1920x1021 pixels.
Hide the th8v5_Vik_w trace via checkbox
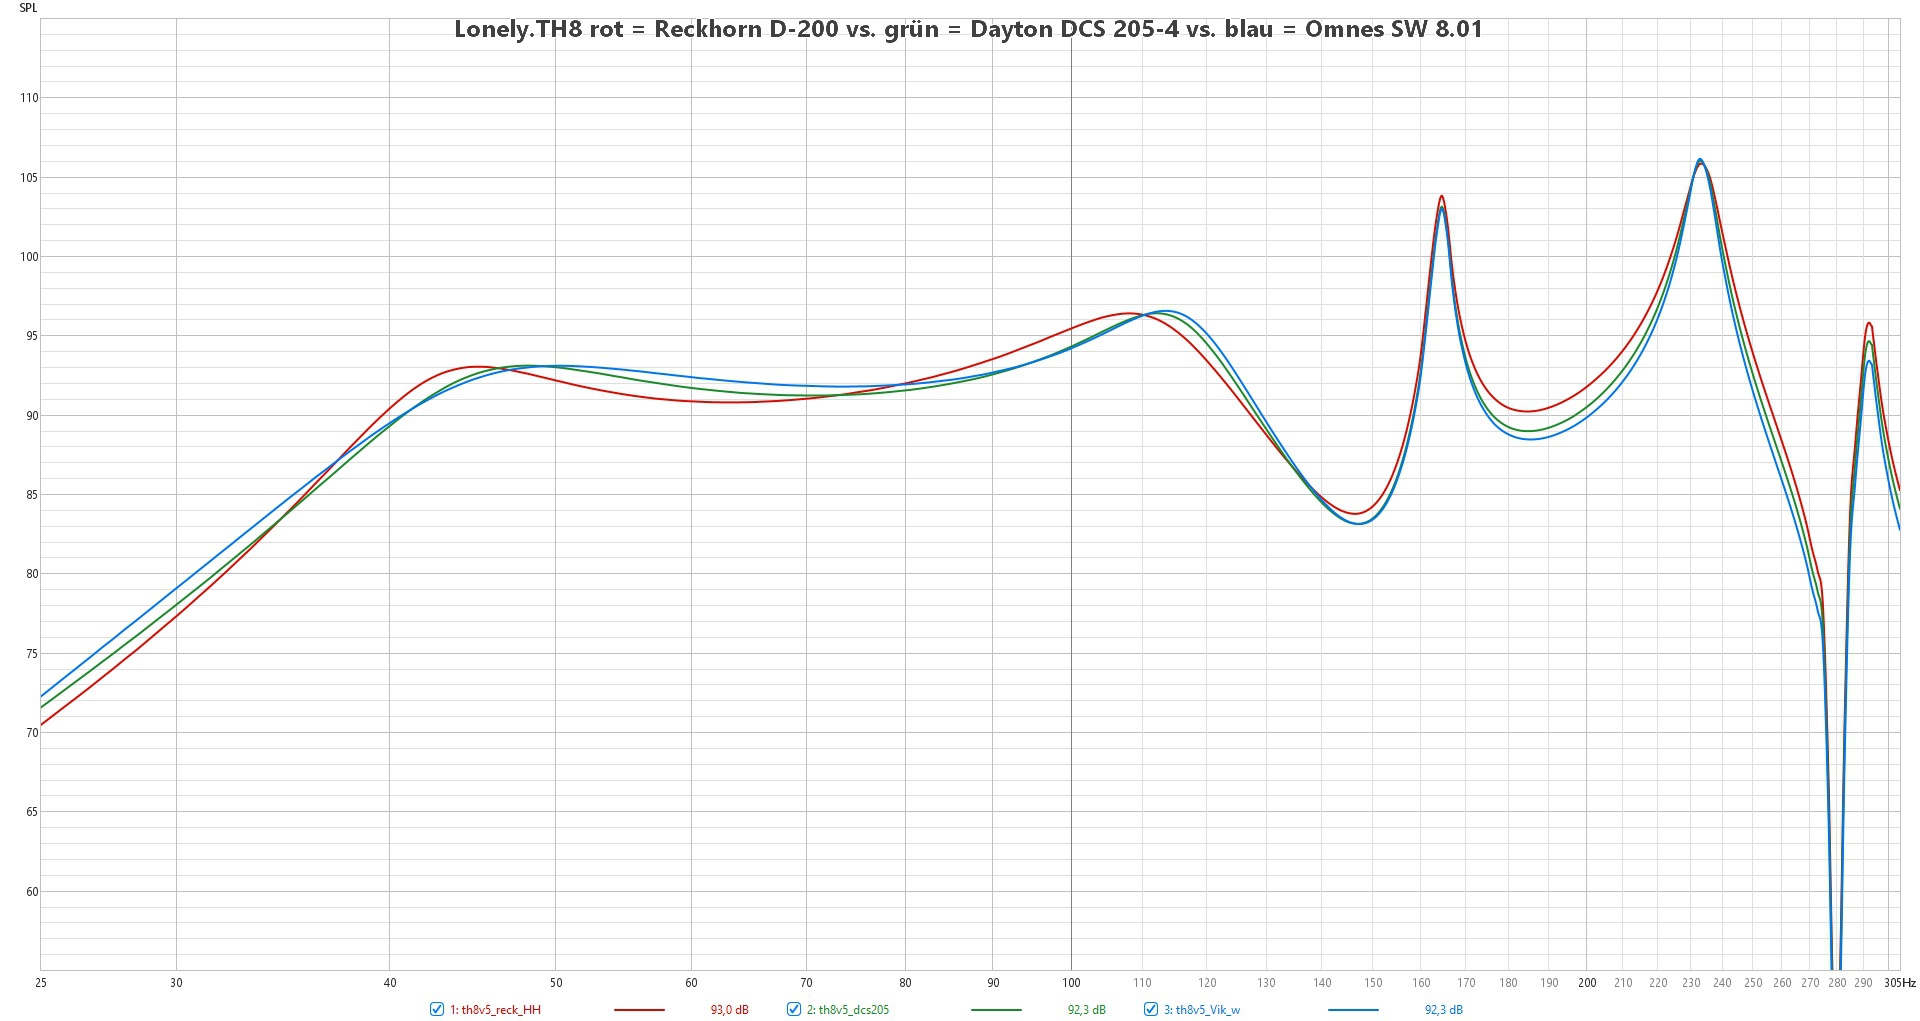[x=1150, y=1009]
